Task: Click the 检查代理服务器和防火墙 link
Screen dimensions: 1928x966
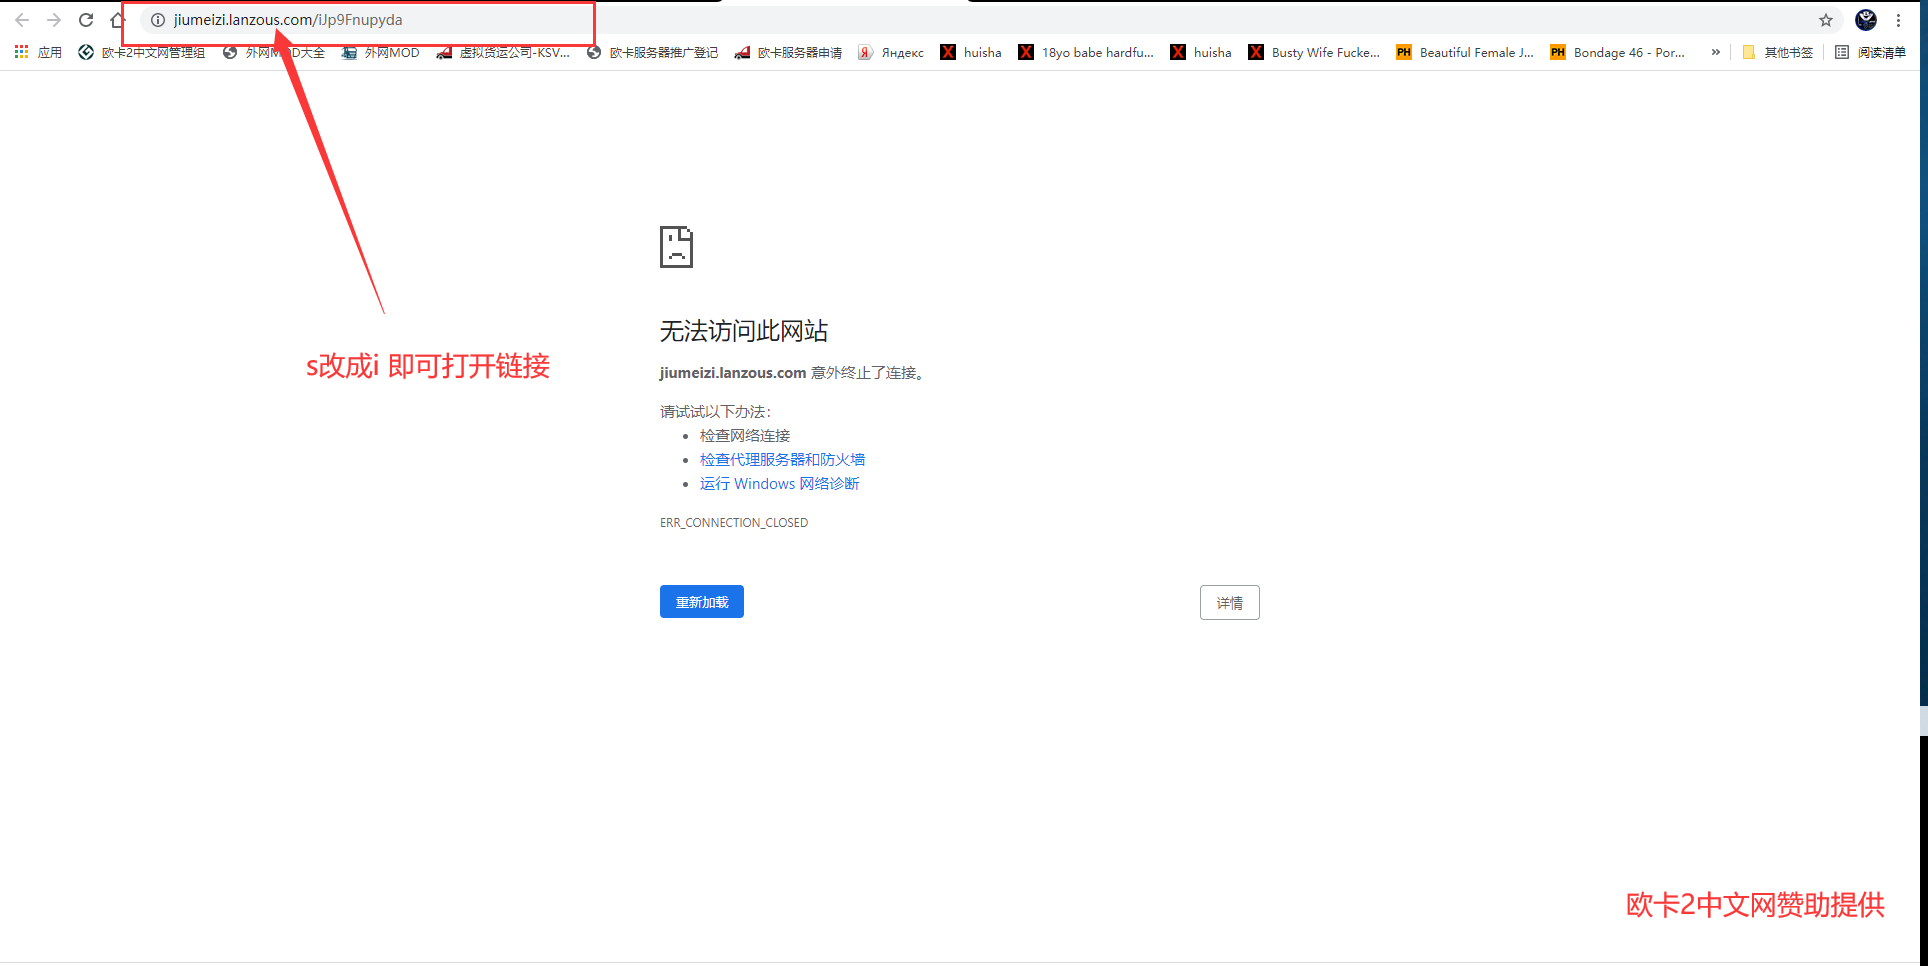Action: click(x=782, y=459)
